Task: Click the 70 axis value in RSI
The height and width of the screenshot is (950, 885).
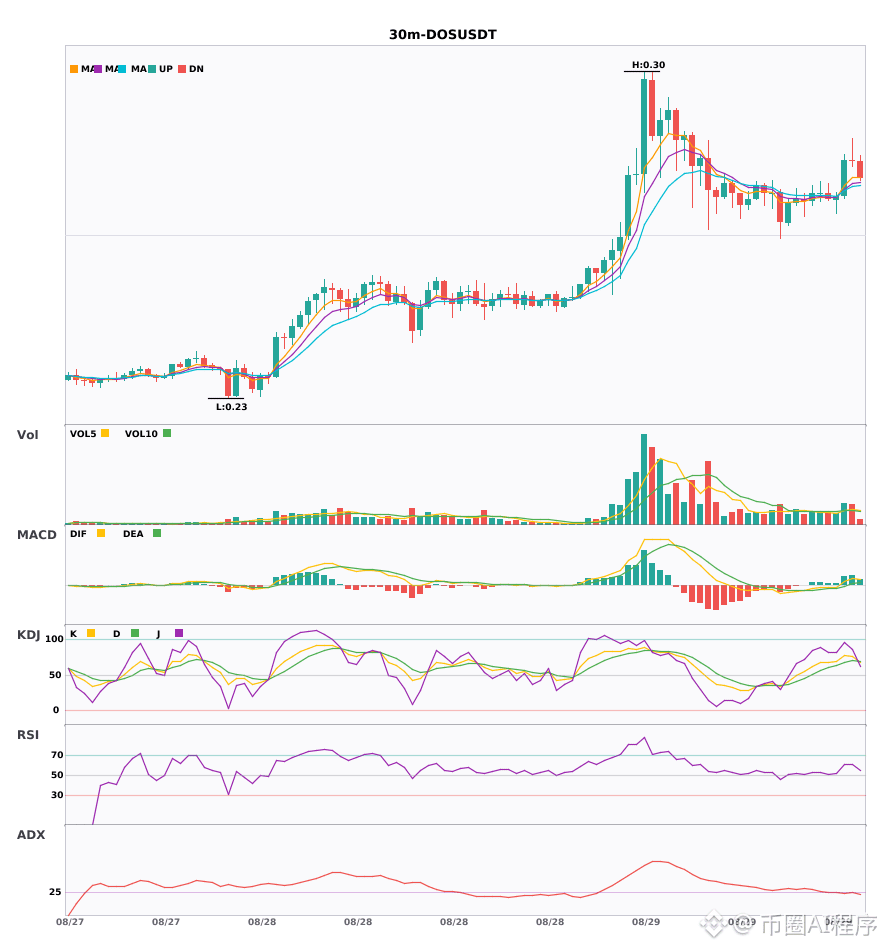Action: tap(57, 755)
